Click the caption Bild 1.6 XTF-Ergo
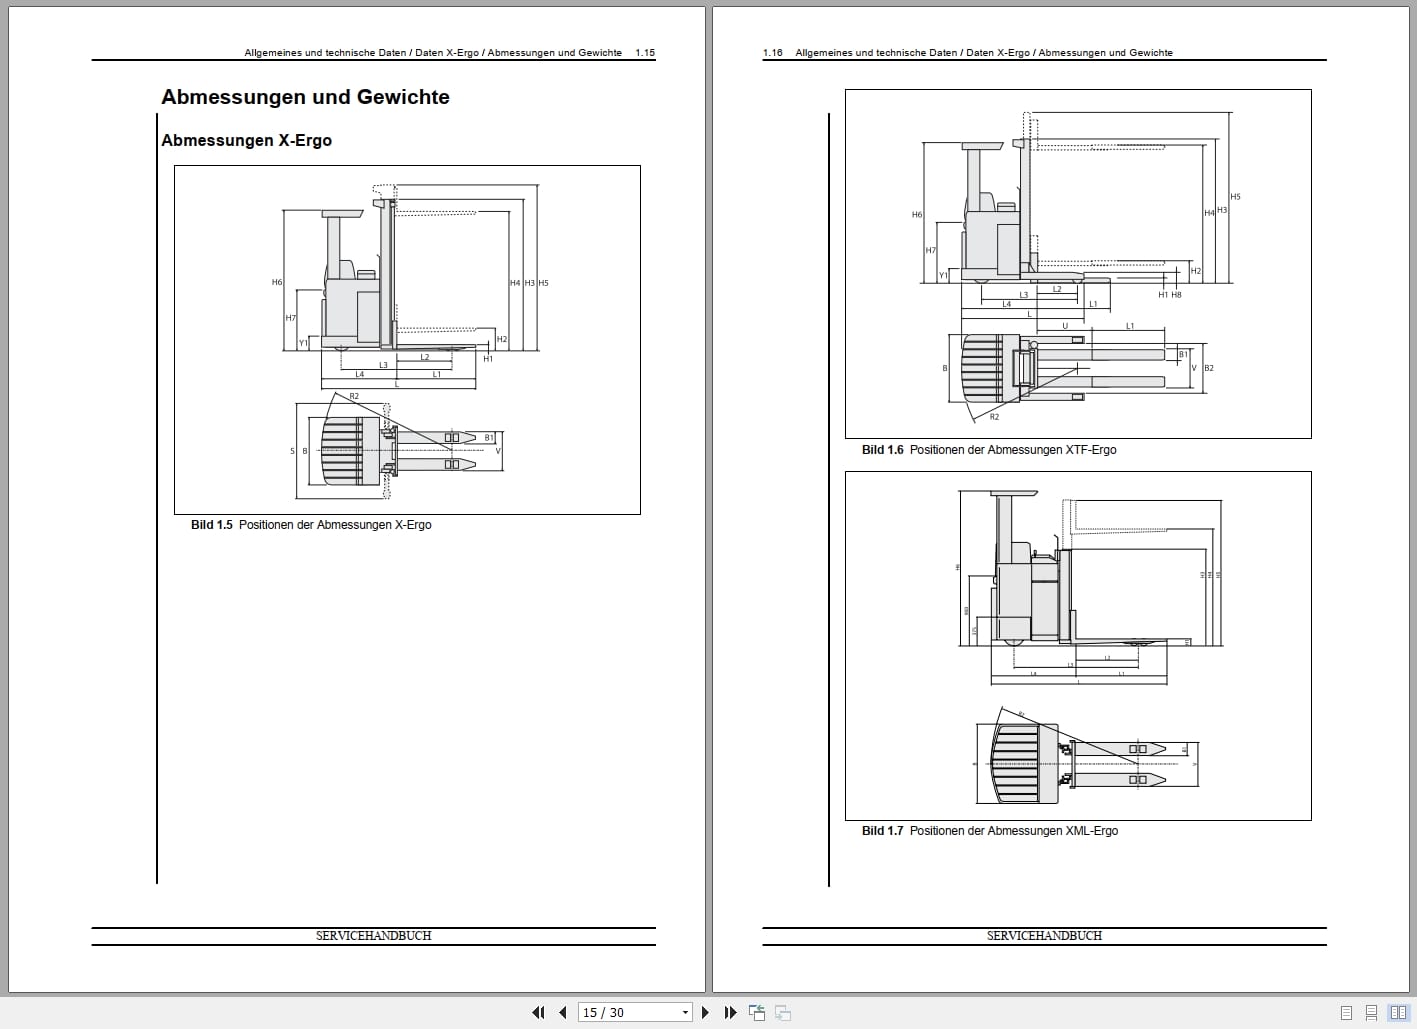This screenshot has height=1029, width=1417. [x=990, y=449]
